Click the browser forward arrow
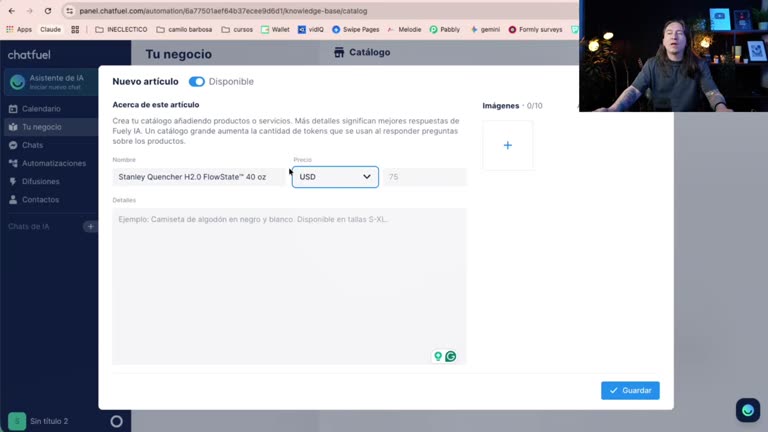This screenshot has height=432, width=768. [x=29, y=11]
